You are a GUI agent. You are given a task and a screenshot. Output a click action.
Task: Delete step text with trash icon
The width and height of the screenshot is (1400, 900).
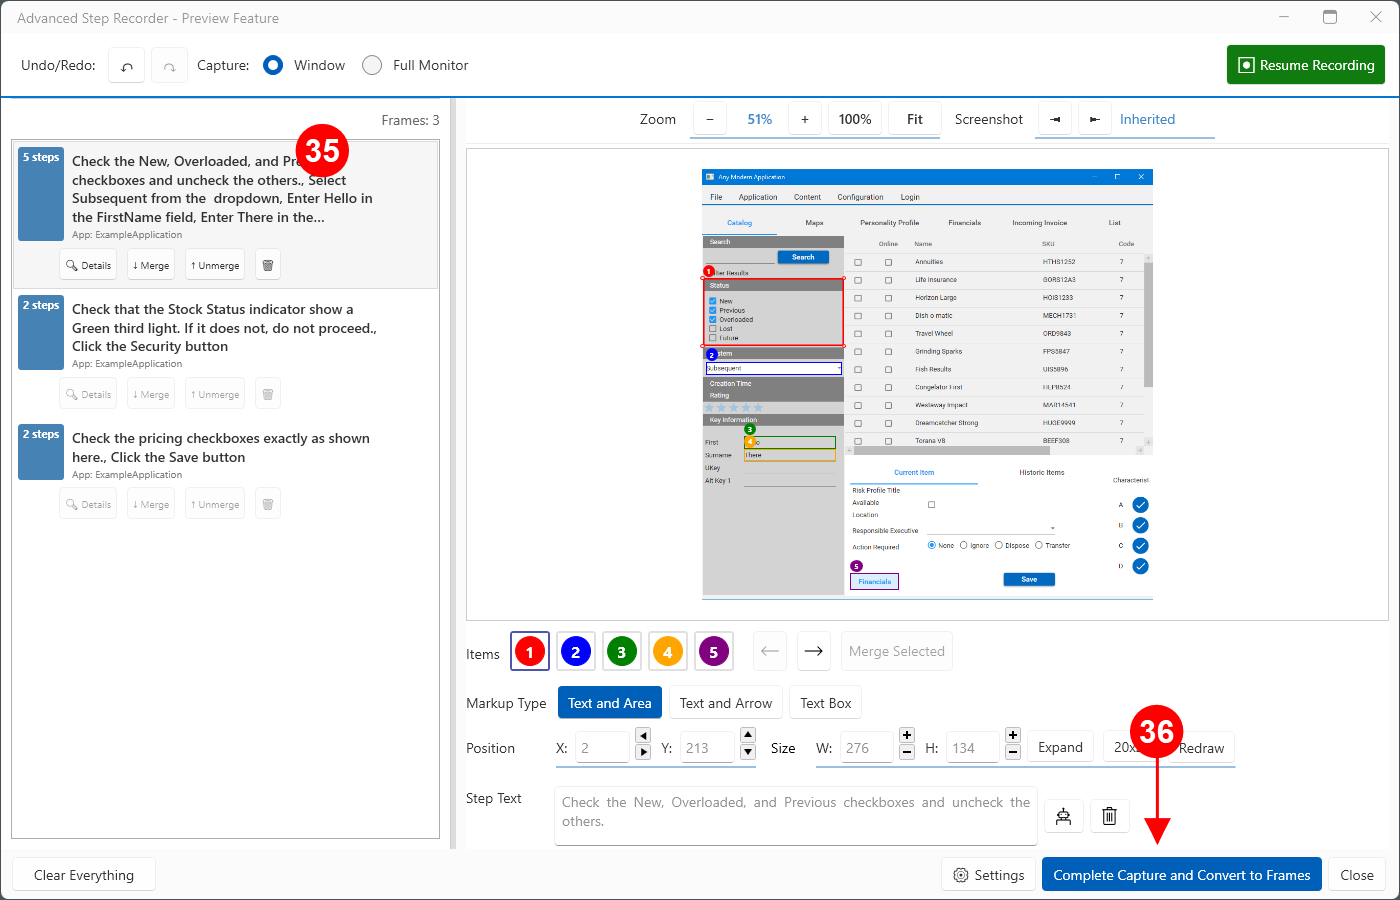[x=1109, y=816]
